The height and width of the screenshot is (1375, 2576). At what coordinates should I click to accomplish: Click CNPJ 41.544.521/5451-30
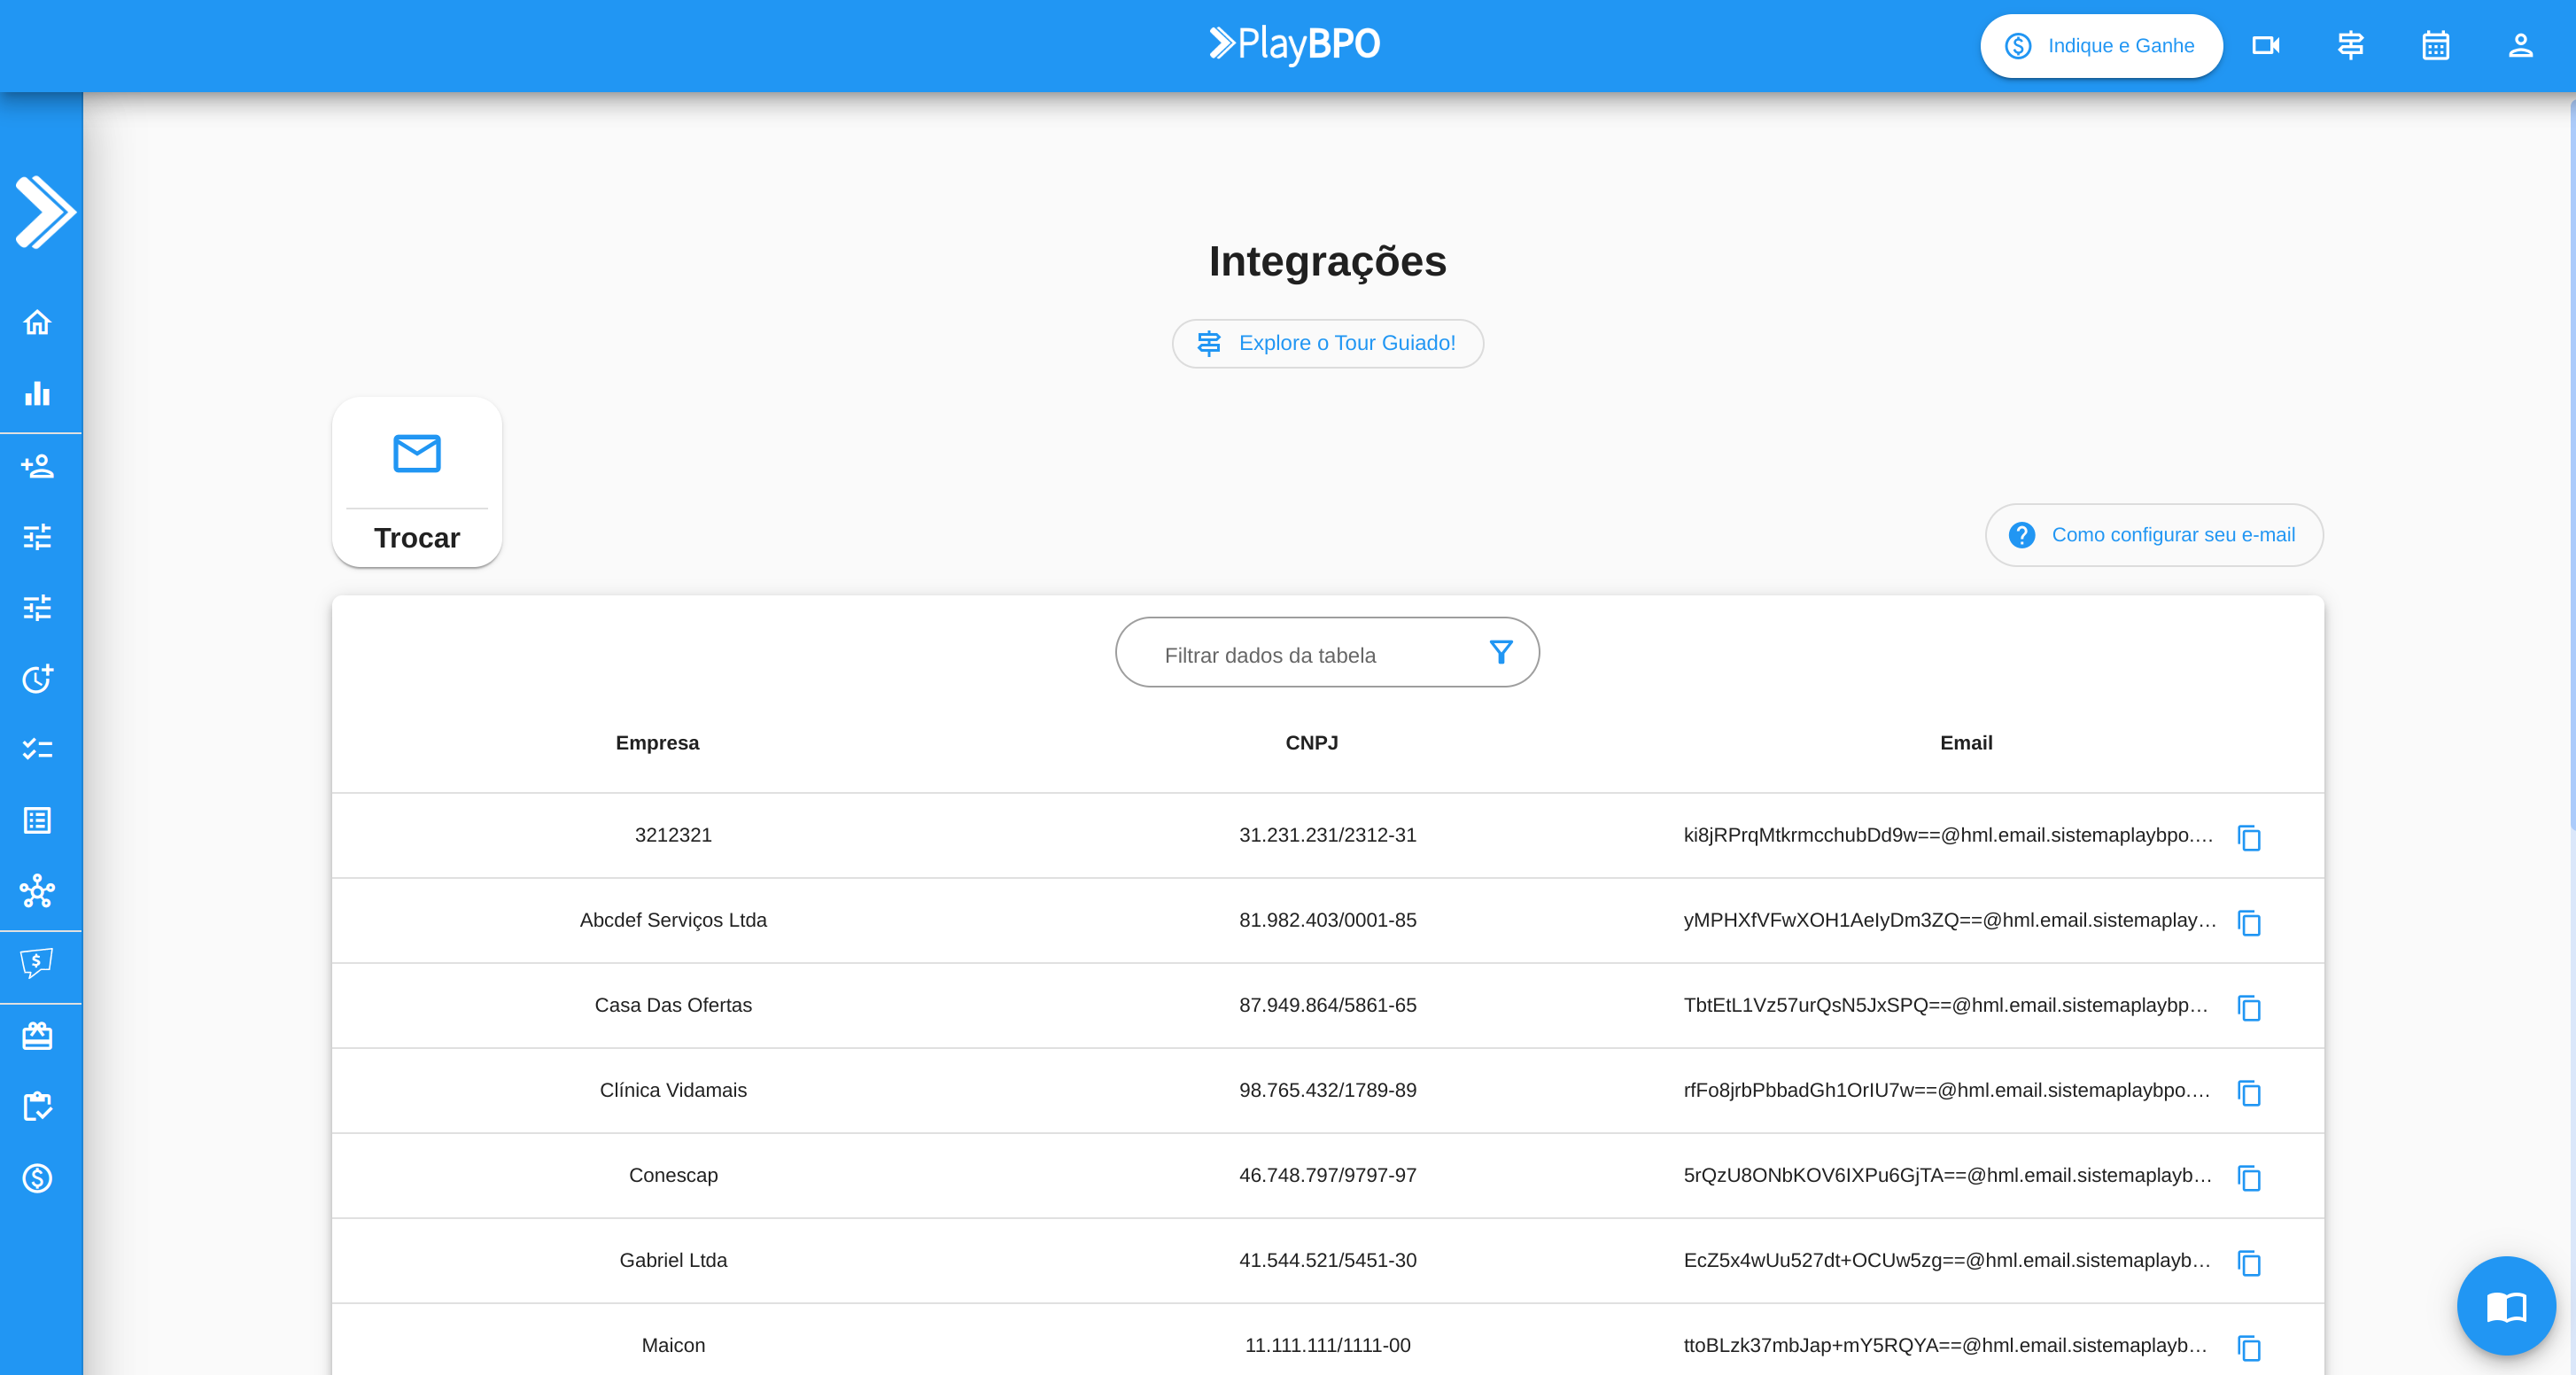point(1327,1260)
